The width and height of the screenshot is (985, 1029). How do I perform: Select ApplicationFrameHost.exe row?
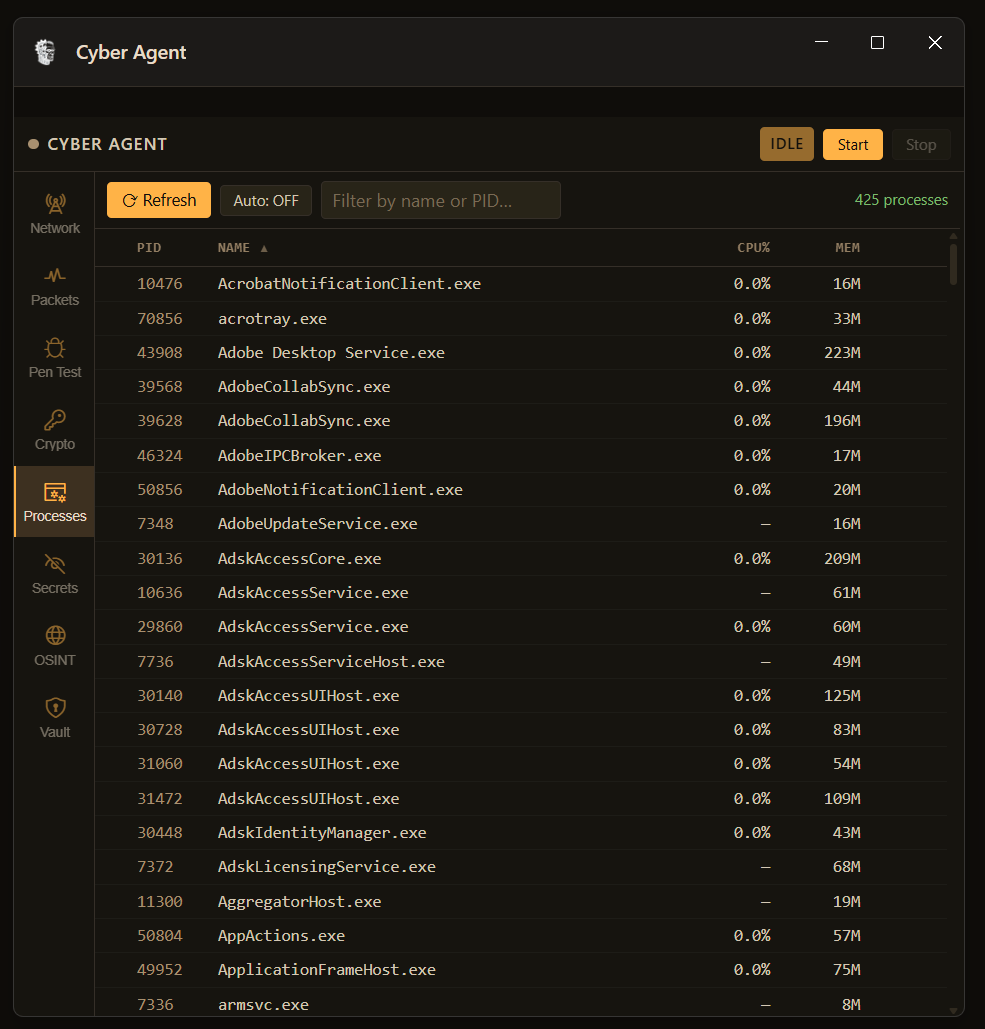pyautogui.click(x=521, y=971)
